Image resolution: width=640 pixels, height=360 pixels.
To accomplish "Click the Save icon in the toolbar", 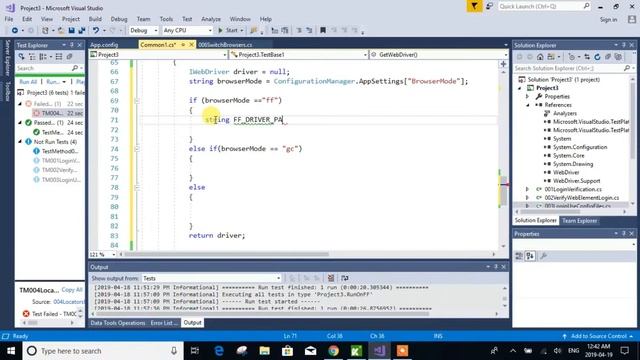I will pos(71,31).
